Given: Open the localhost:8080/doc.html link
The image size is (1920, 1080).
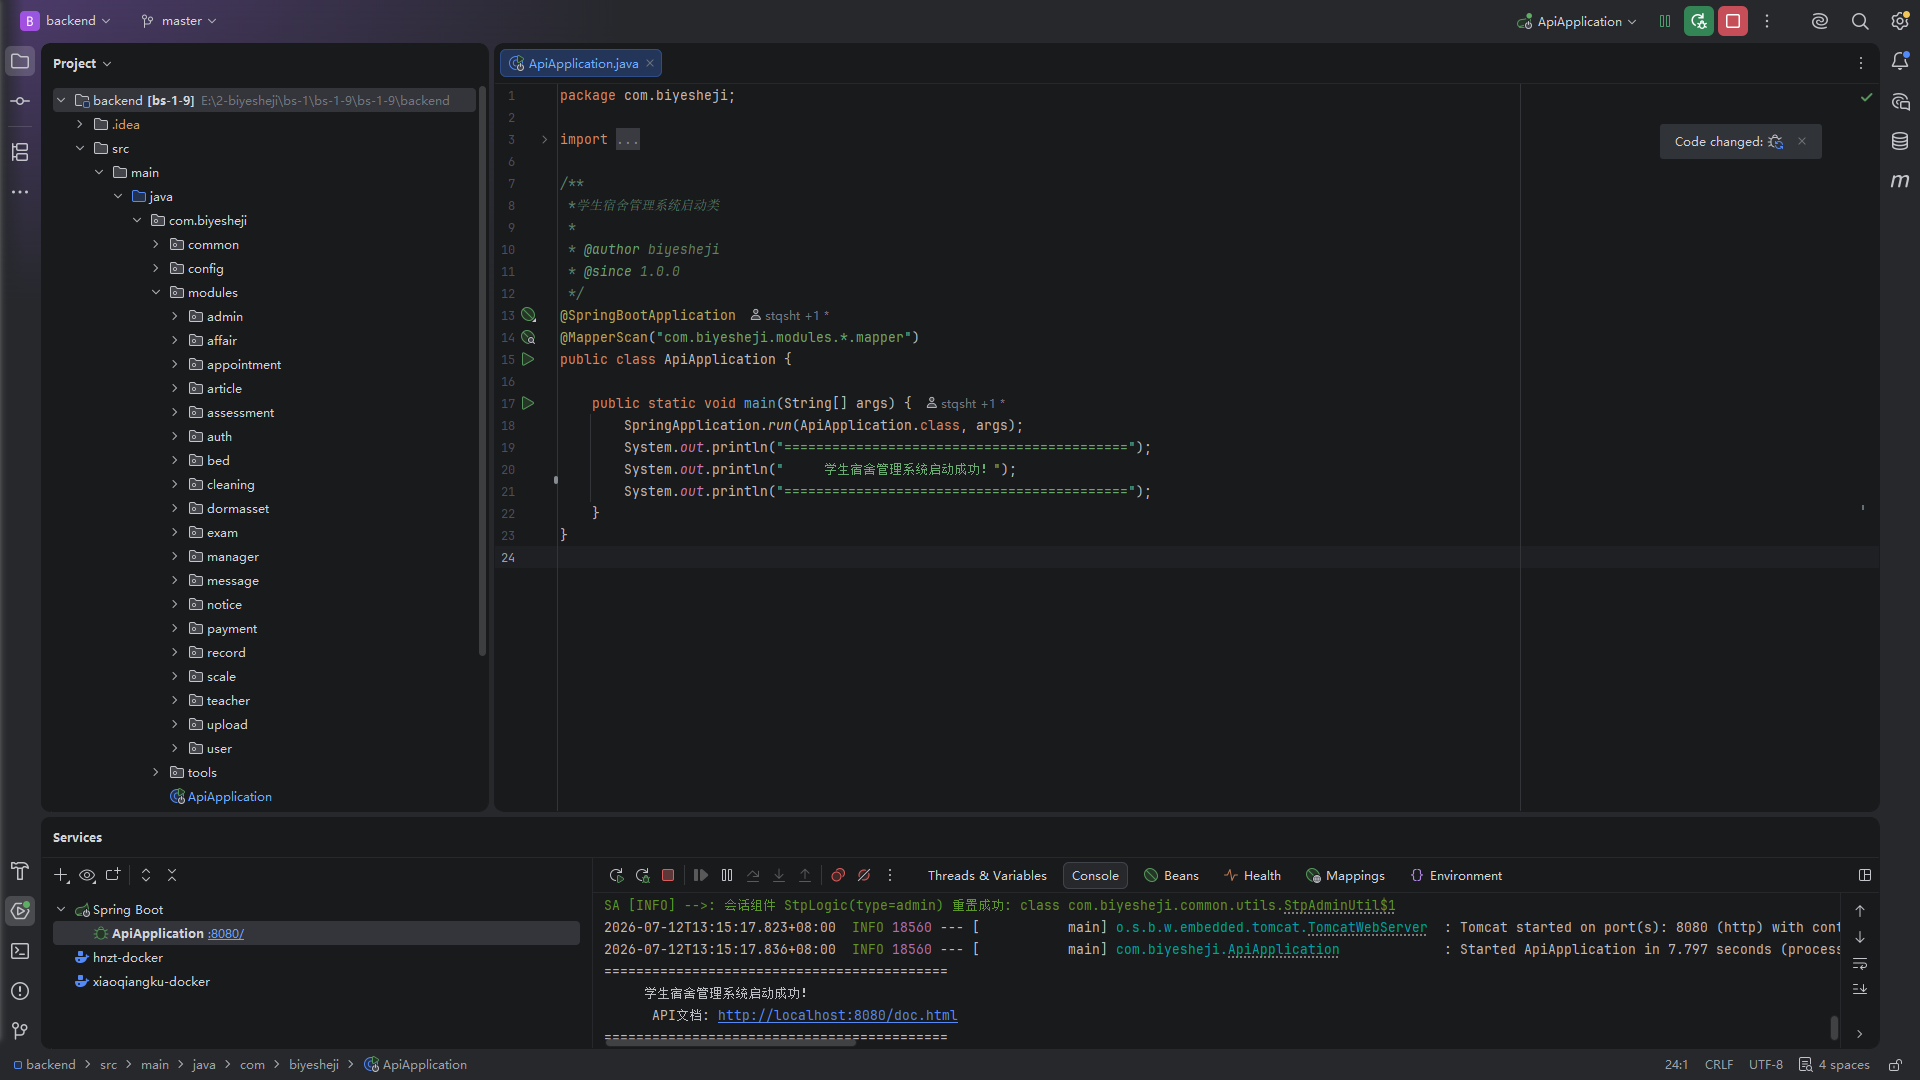Looking at the screenshot, I should coord(837,1015).
